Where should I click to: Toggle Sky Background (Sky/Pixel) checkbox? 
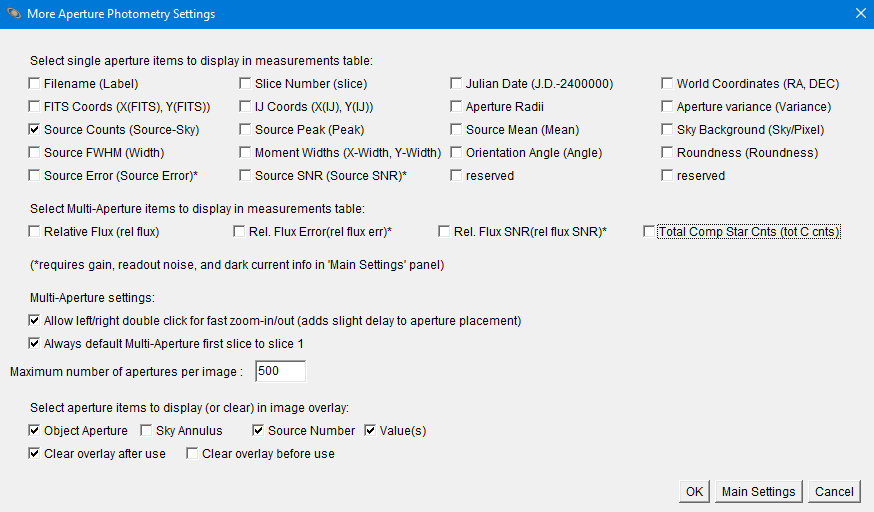point(668,130)
